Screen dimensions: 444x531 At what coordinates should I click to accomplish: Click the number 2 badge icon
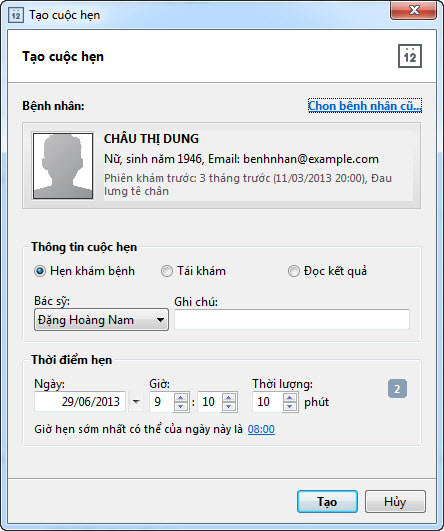coord(397,388)
